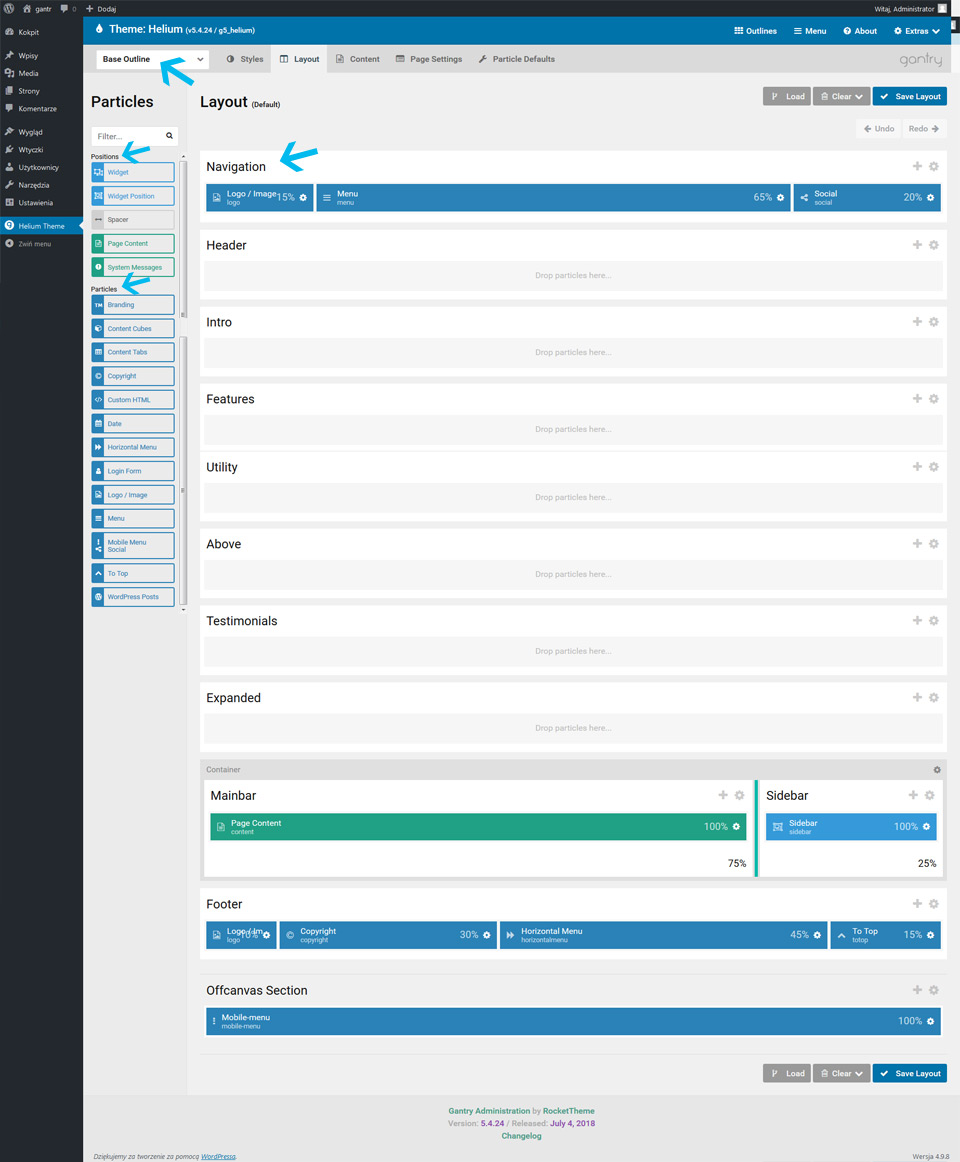Click the Redo button

924,129
